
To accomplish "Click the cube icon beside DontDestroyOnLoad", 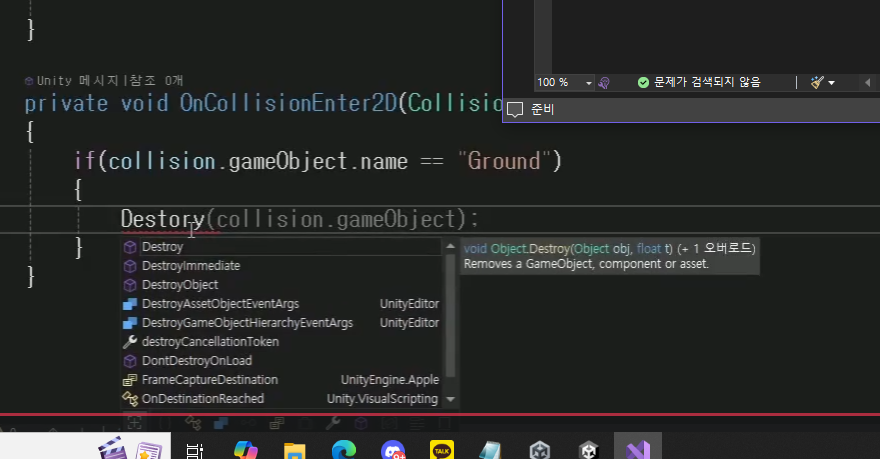I will (130, 361).
